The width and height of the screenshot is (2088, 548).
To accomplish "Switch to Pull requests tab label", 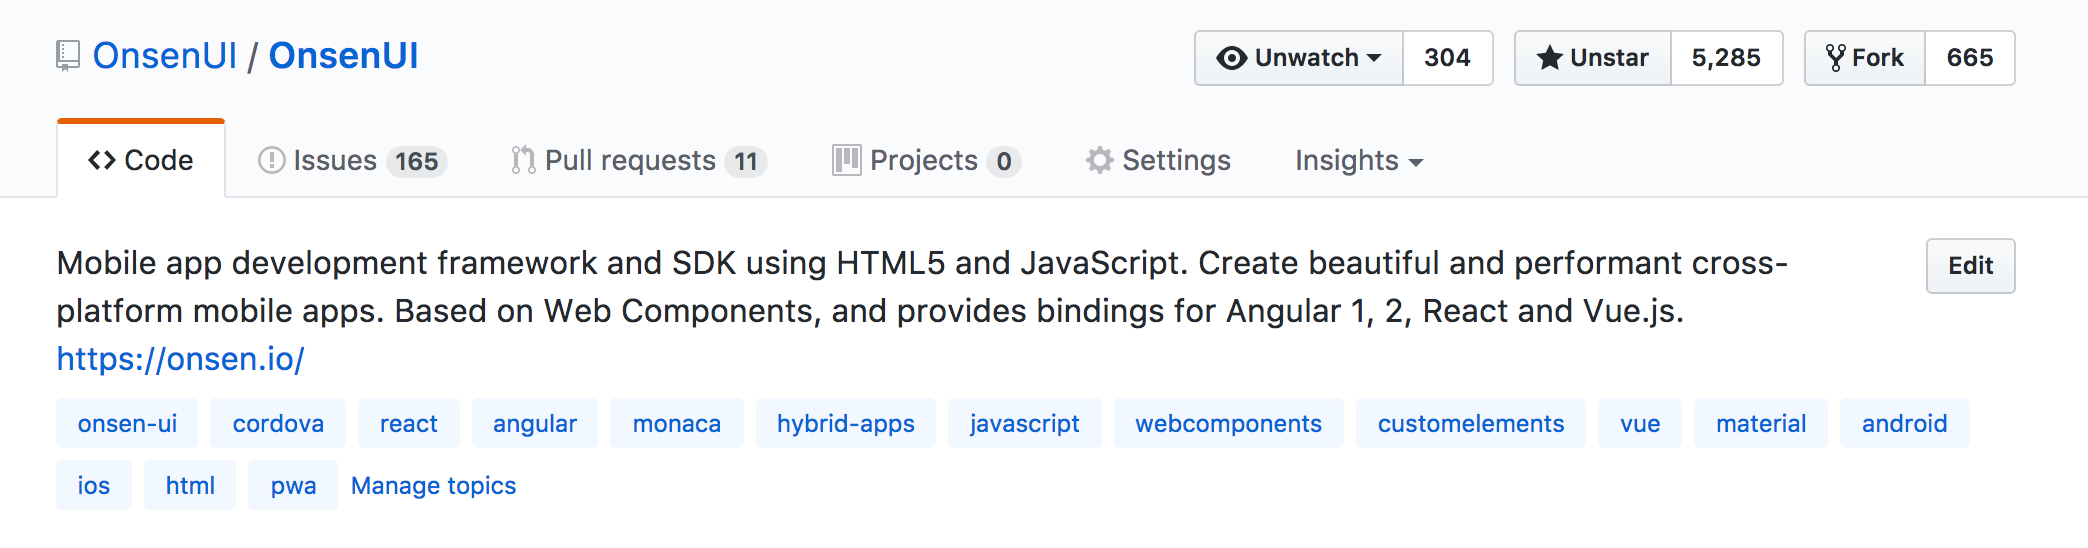I will [630, 160].
